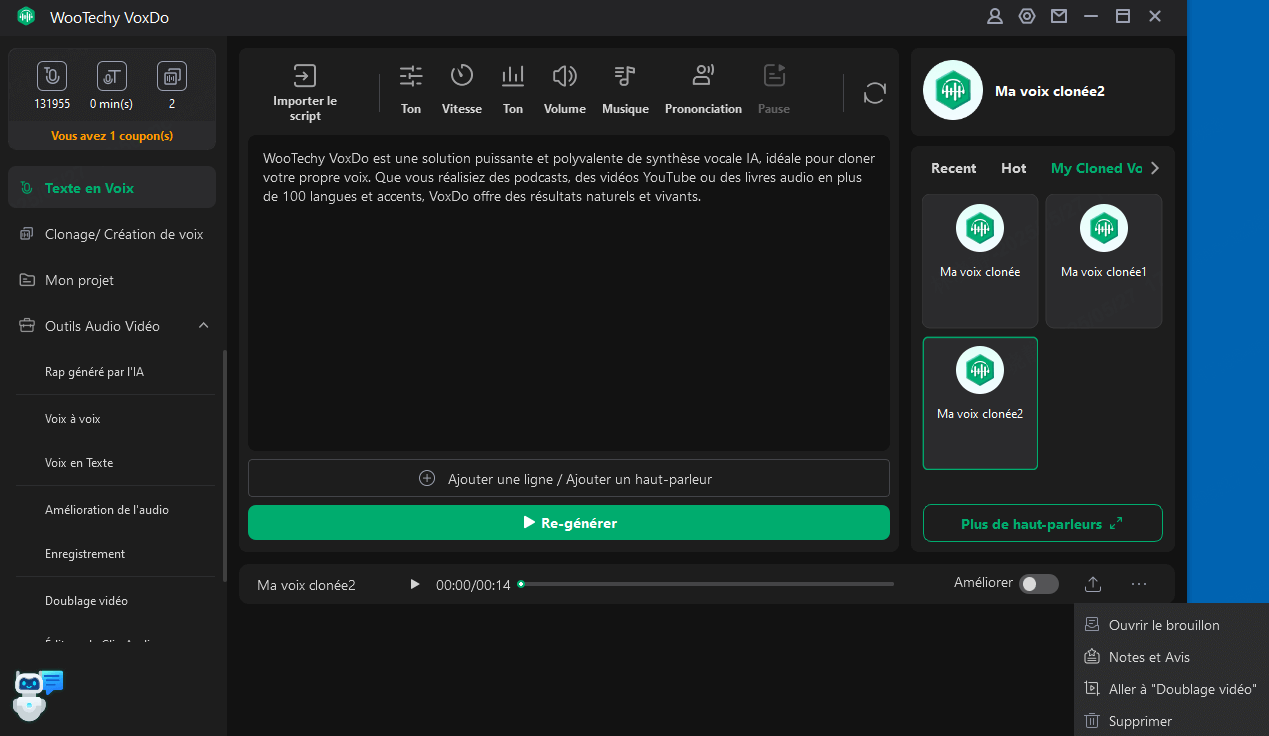The height and width of the screenshot is (736, 1269).
Task: Export the generated audio with share icon
Action: [1093, 584]
